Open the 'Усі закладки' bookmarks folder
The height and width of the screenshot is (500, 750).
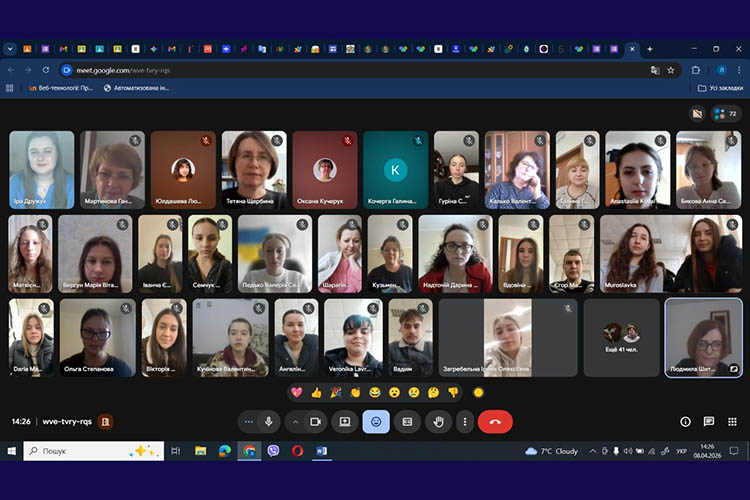[x=720, y=88]
